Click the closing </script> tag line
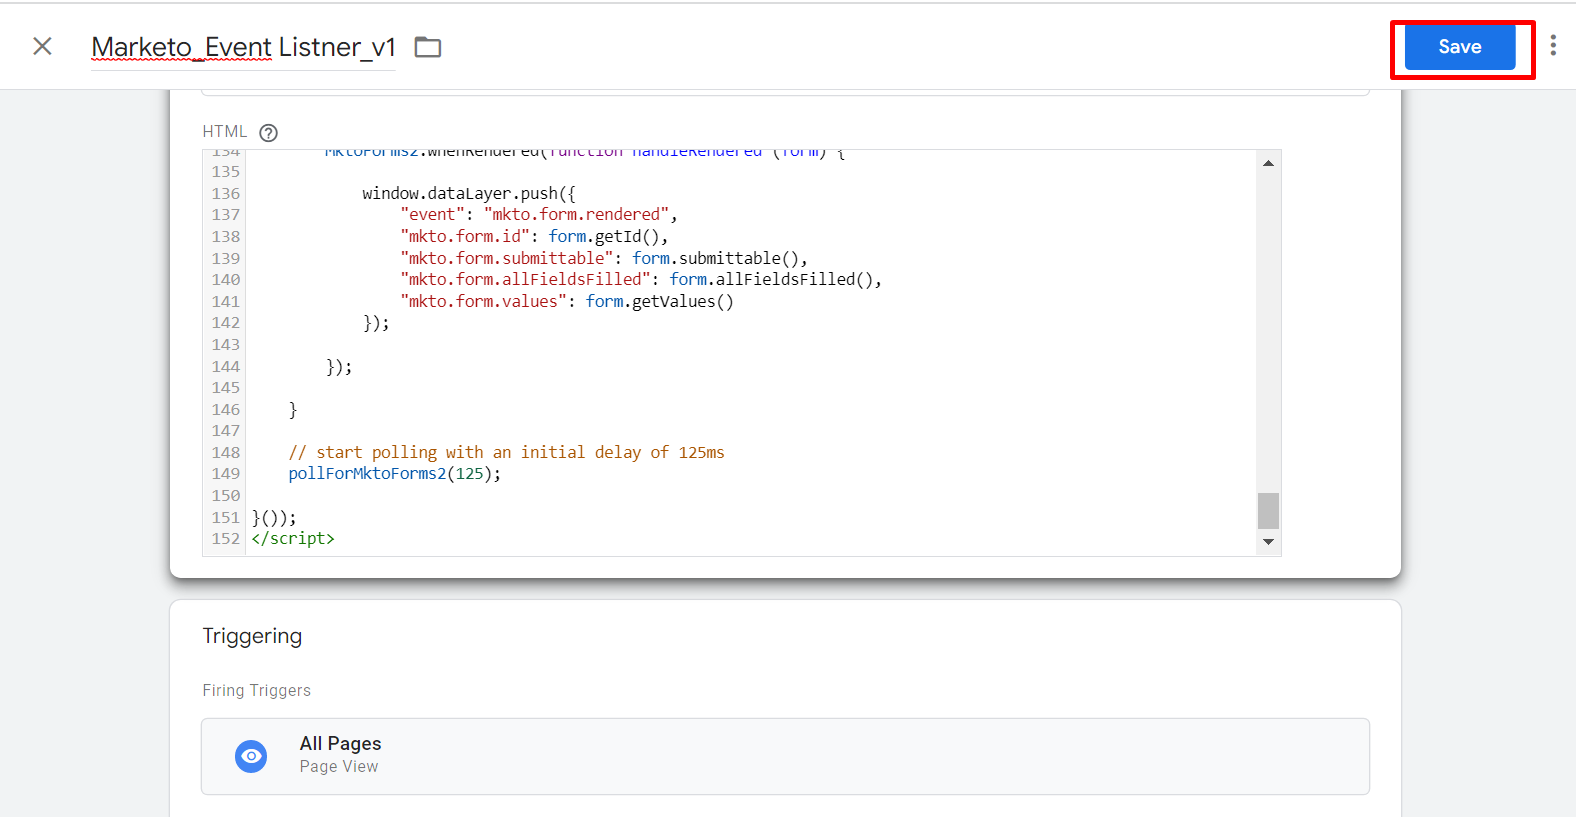This screenshot has height=817, width=1576. pos(293,538)
